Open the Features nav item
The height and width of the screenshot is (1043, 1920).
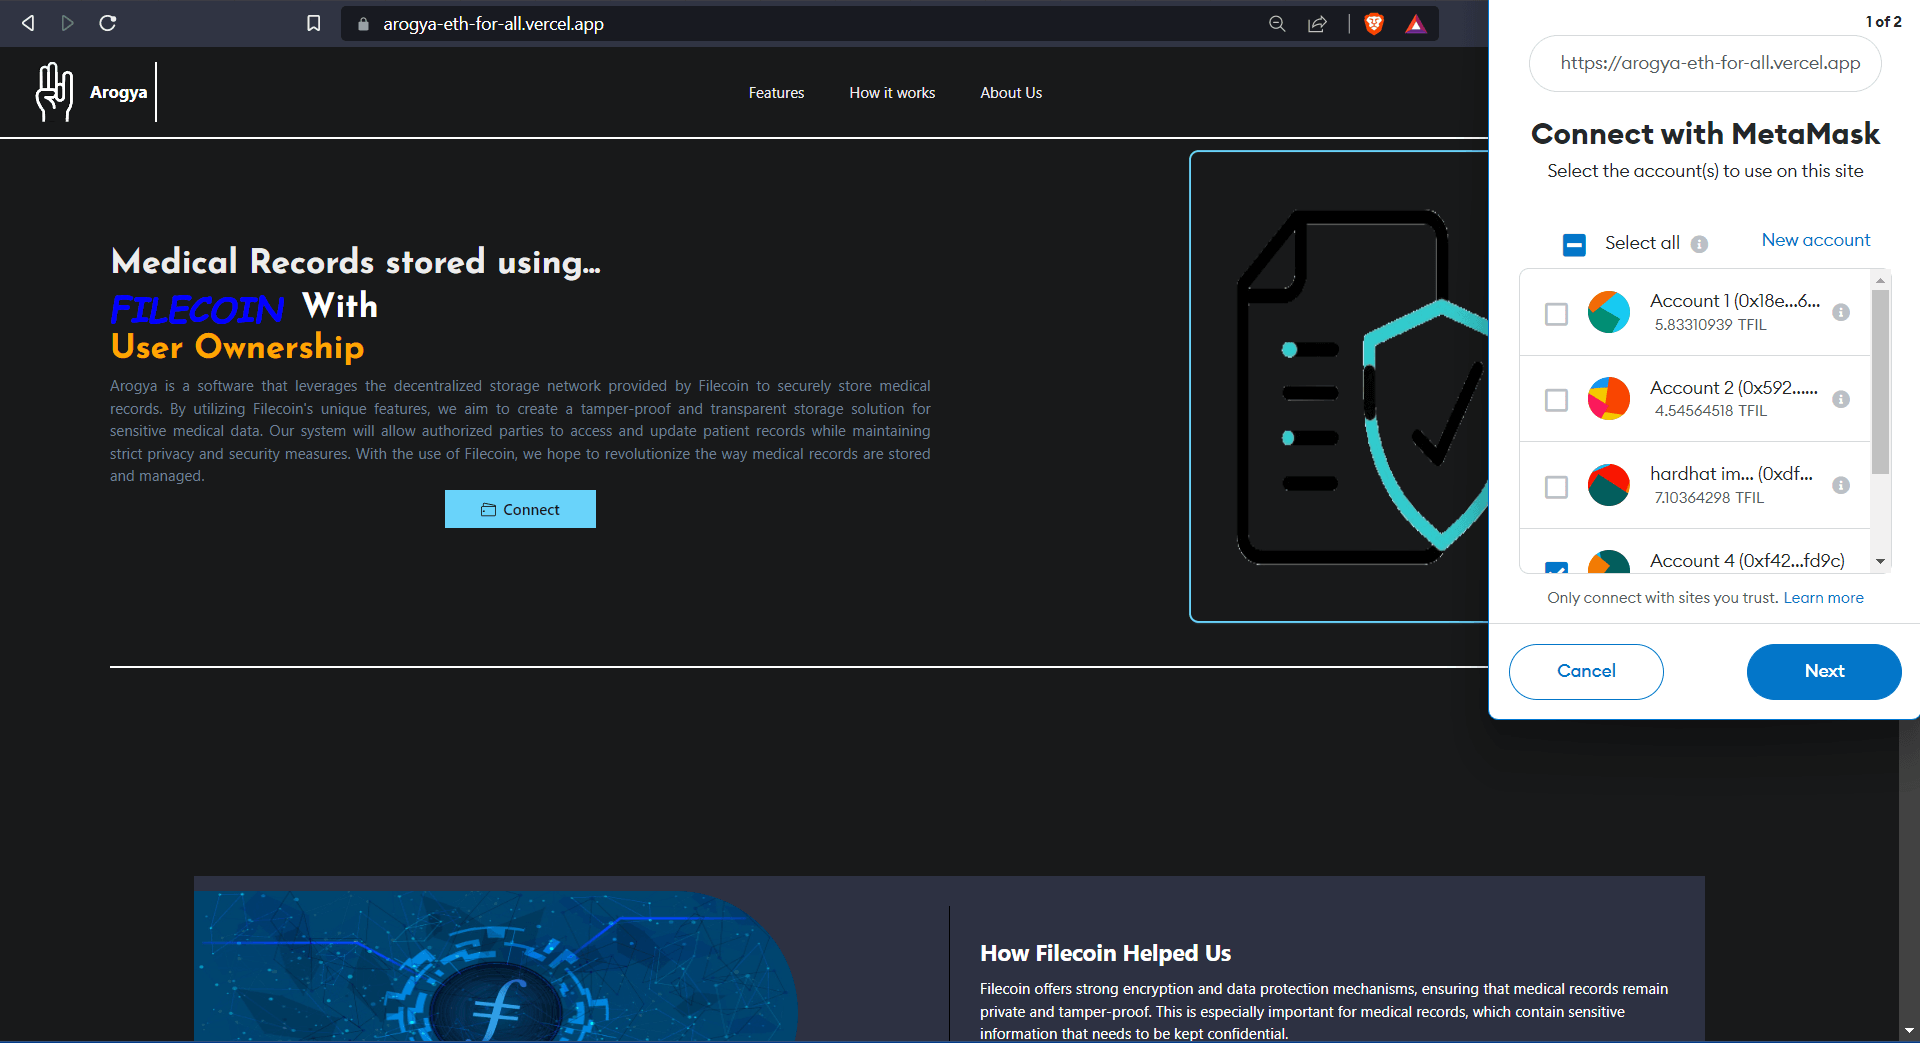tap(776, 93)
